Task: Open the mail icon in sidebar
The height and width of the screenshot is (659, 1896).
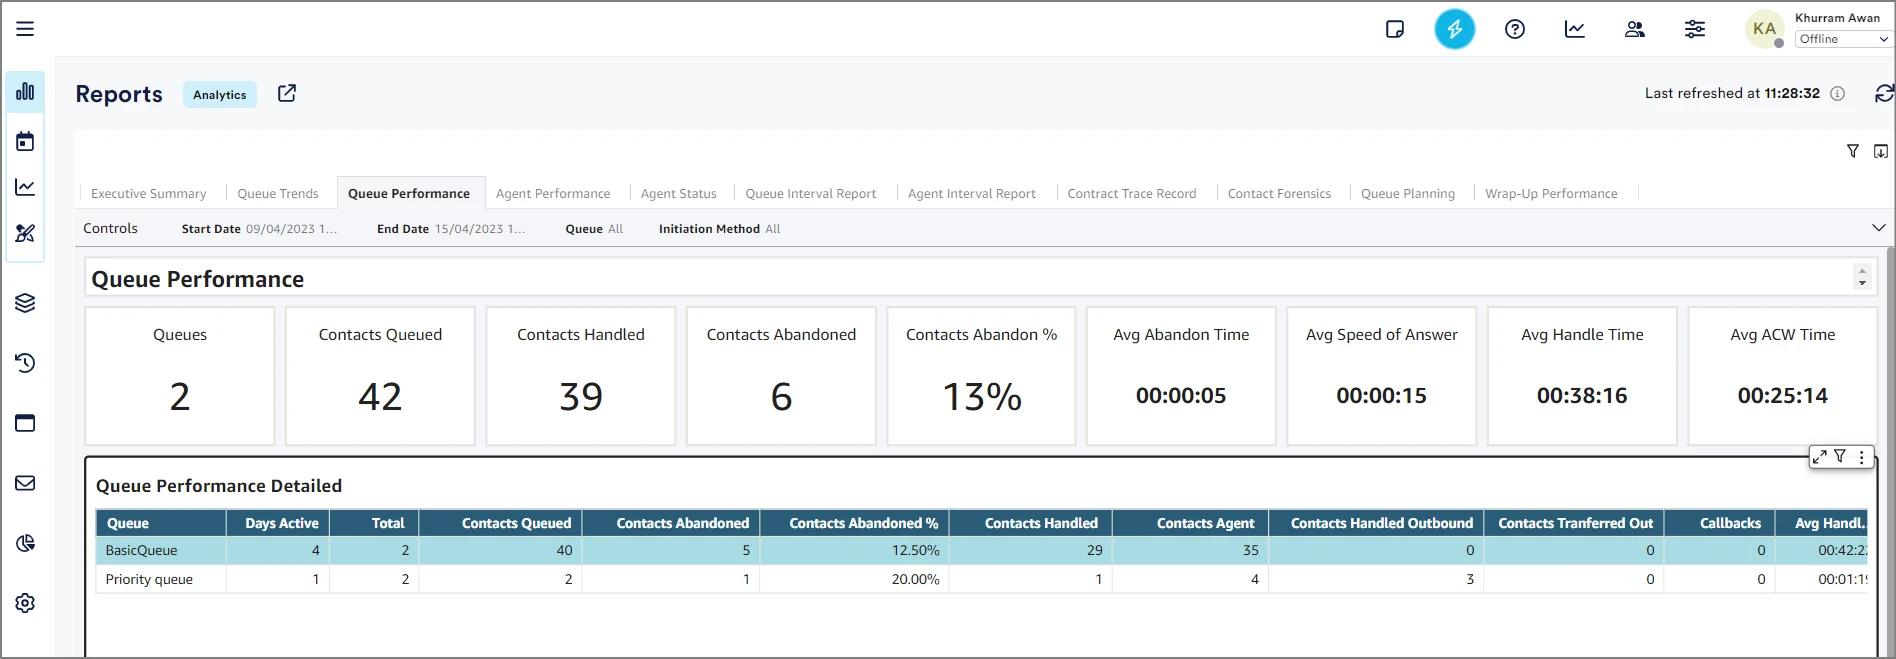Action: tap(25, 483)
